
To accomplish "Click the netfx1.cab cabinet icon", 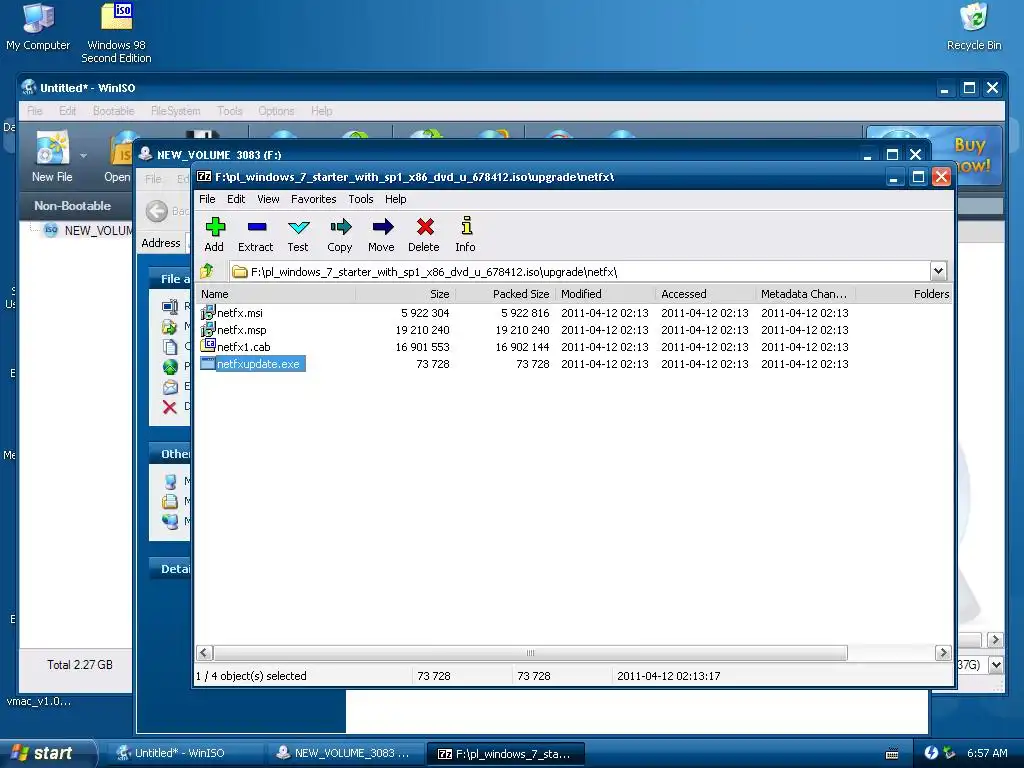I will click(x=208, y=345).
